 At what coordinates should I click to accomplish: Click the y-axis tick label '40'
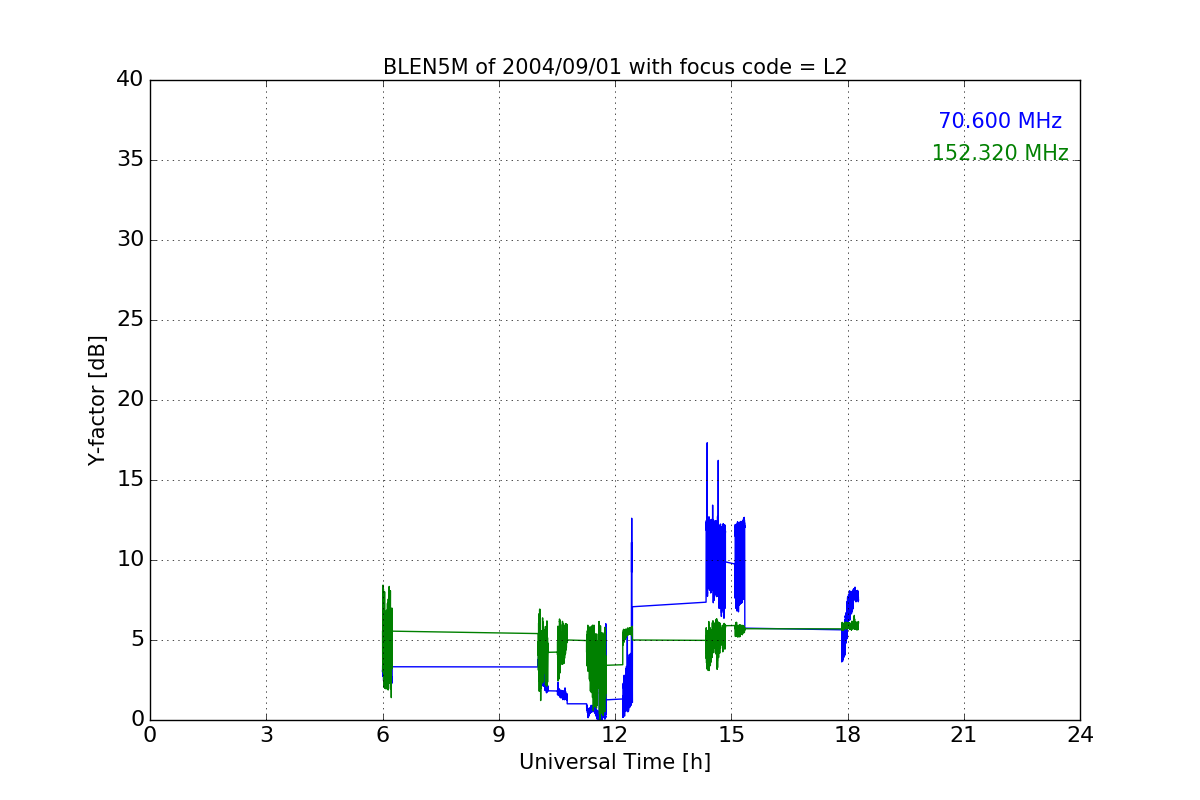point(129,80)
